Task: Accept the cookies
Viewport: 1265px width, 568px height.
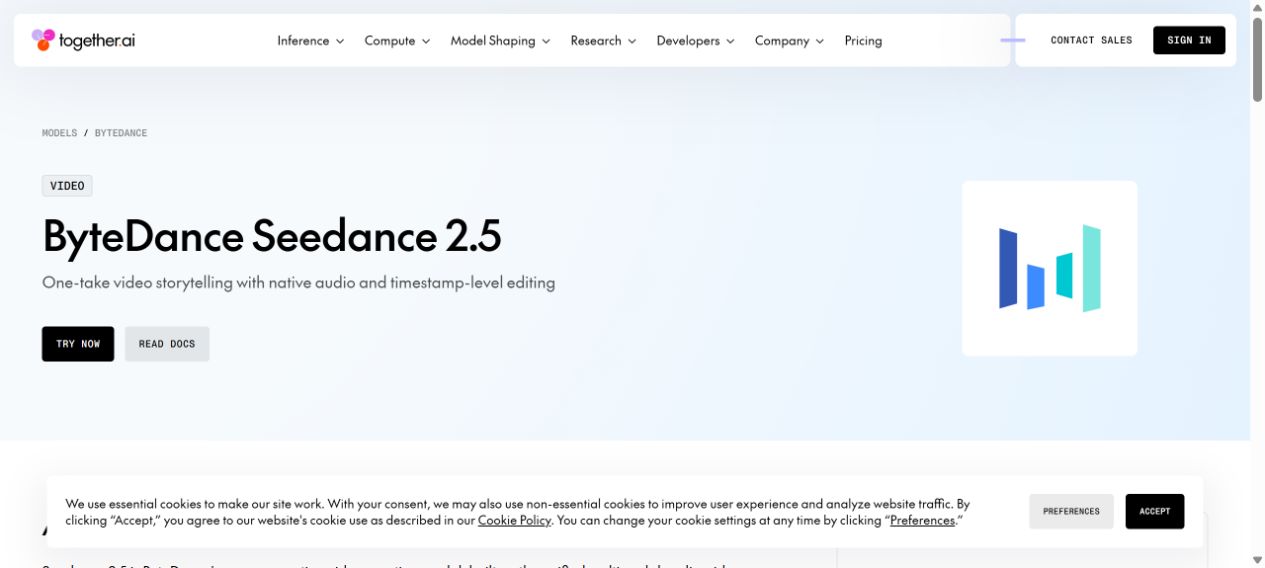Action: [1154, 511]
